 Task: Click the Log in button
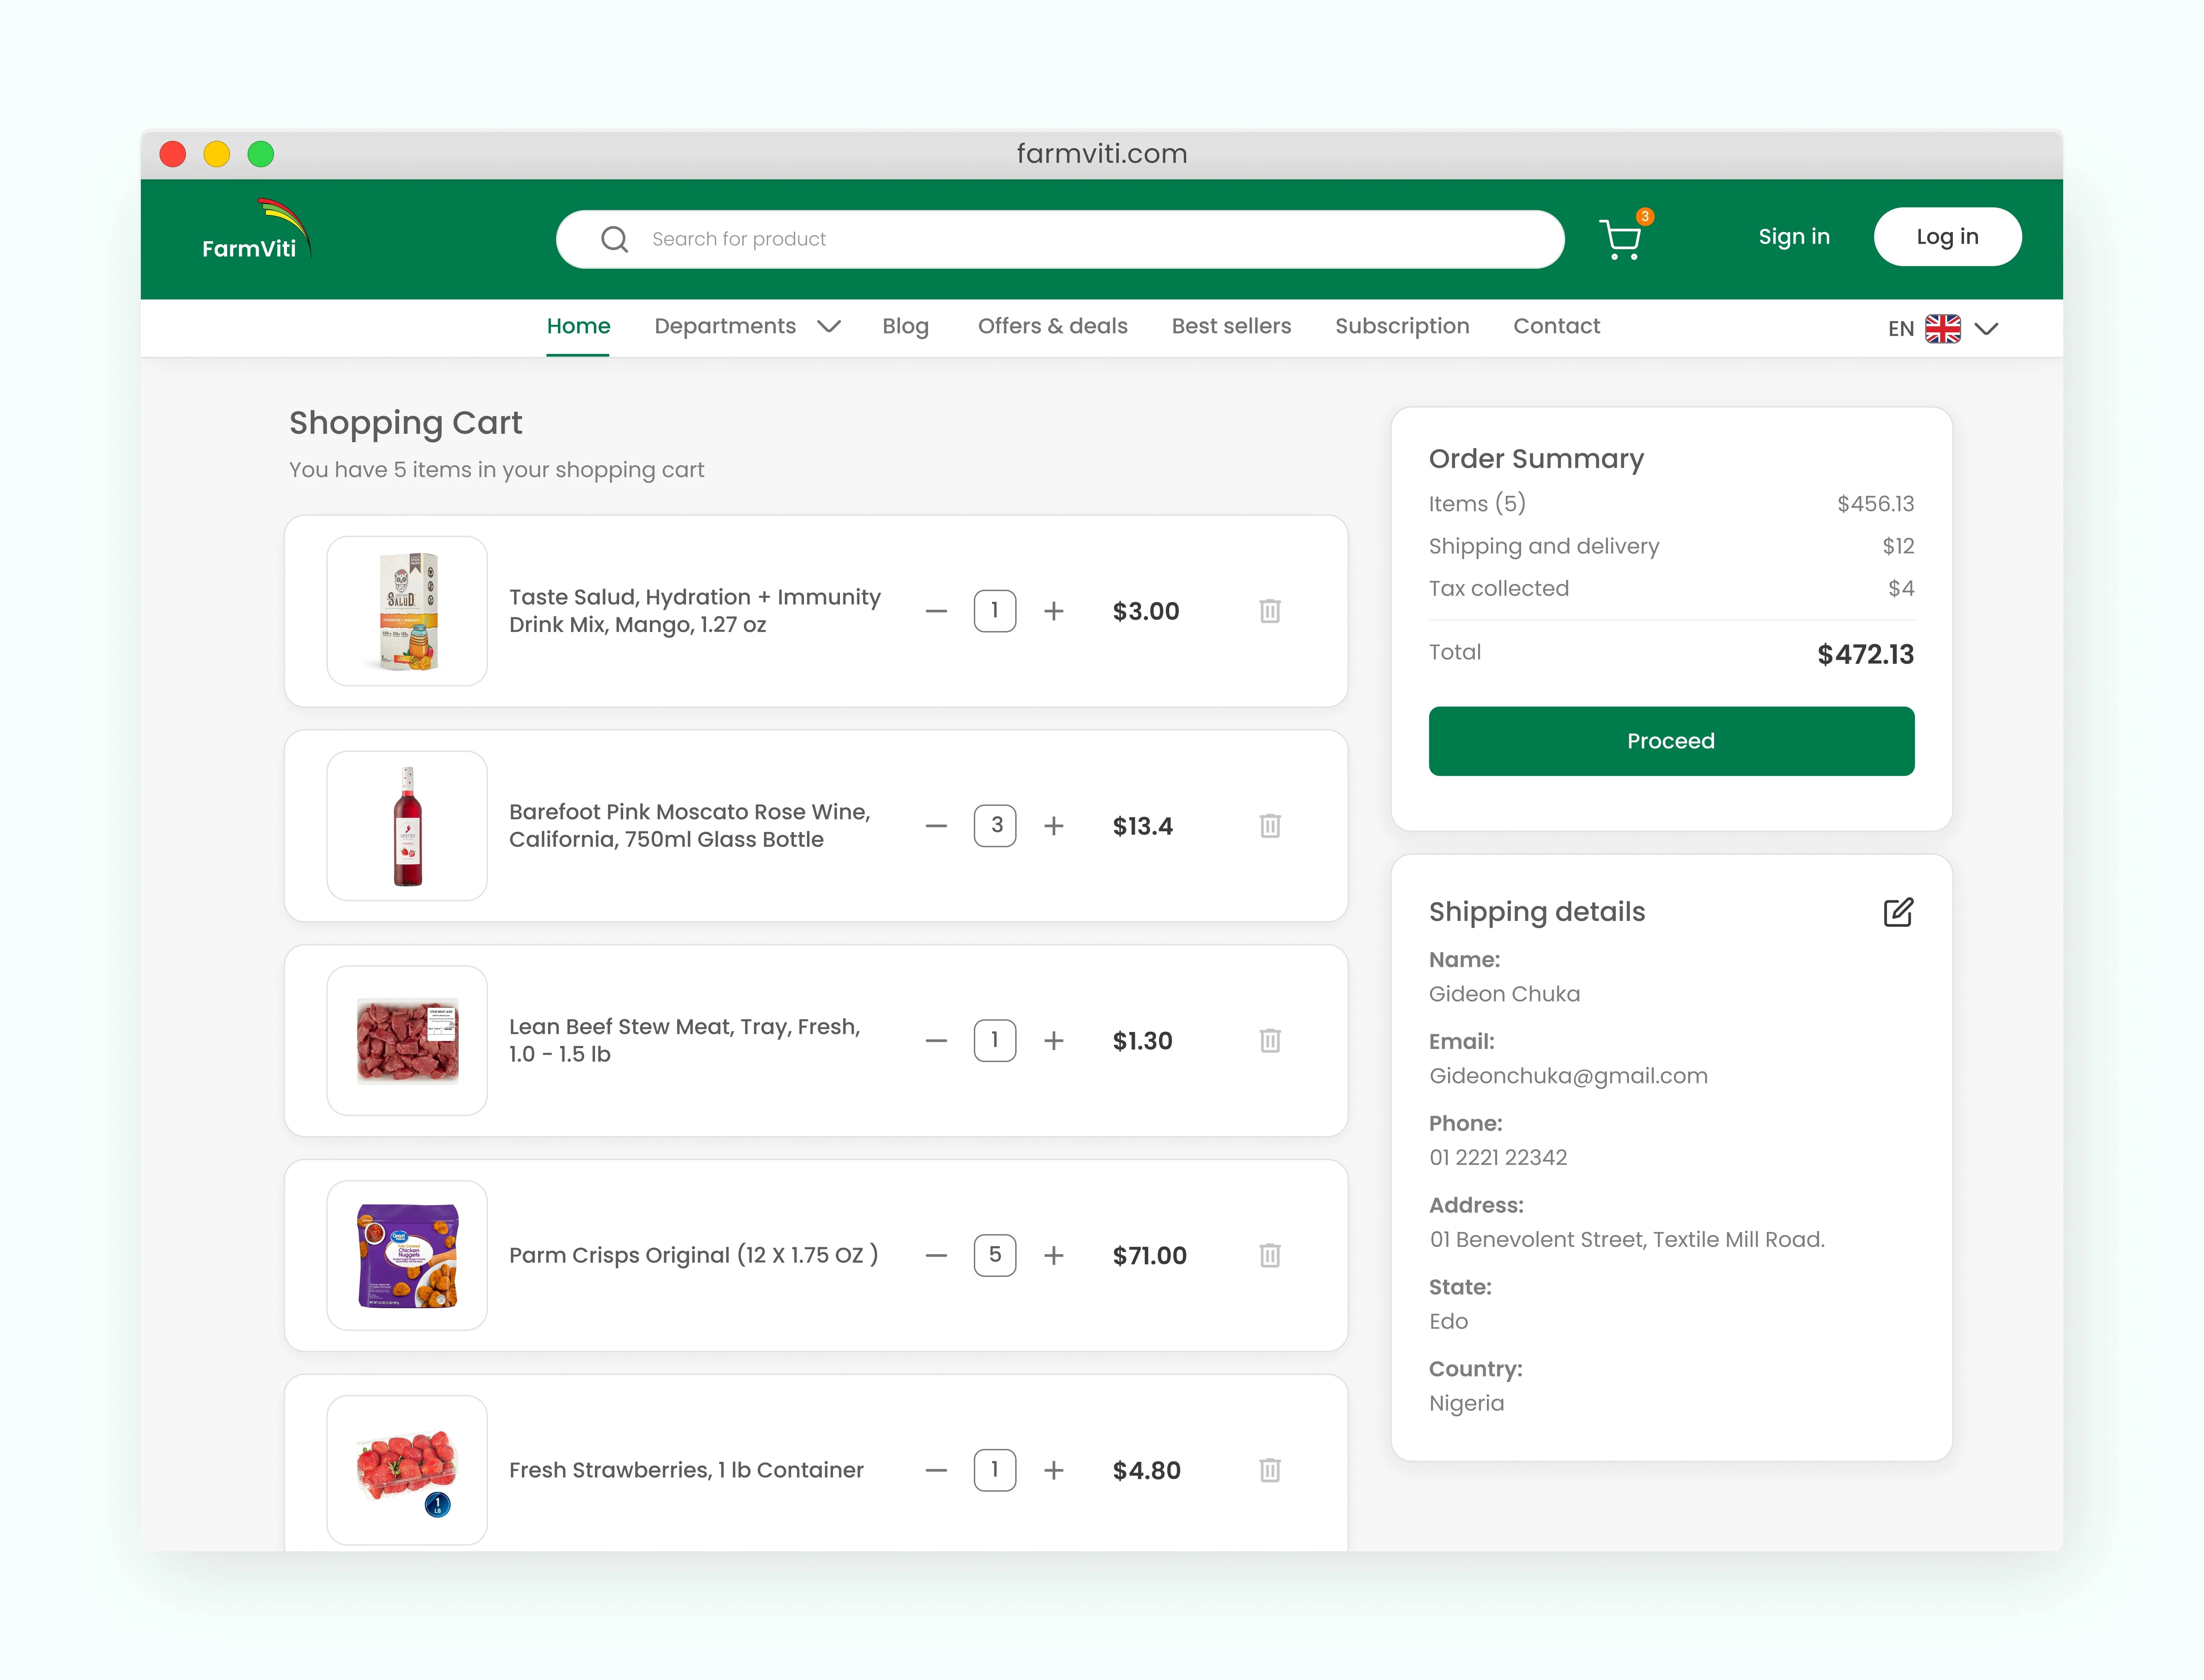tap(1947, 237)
